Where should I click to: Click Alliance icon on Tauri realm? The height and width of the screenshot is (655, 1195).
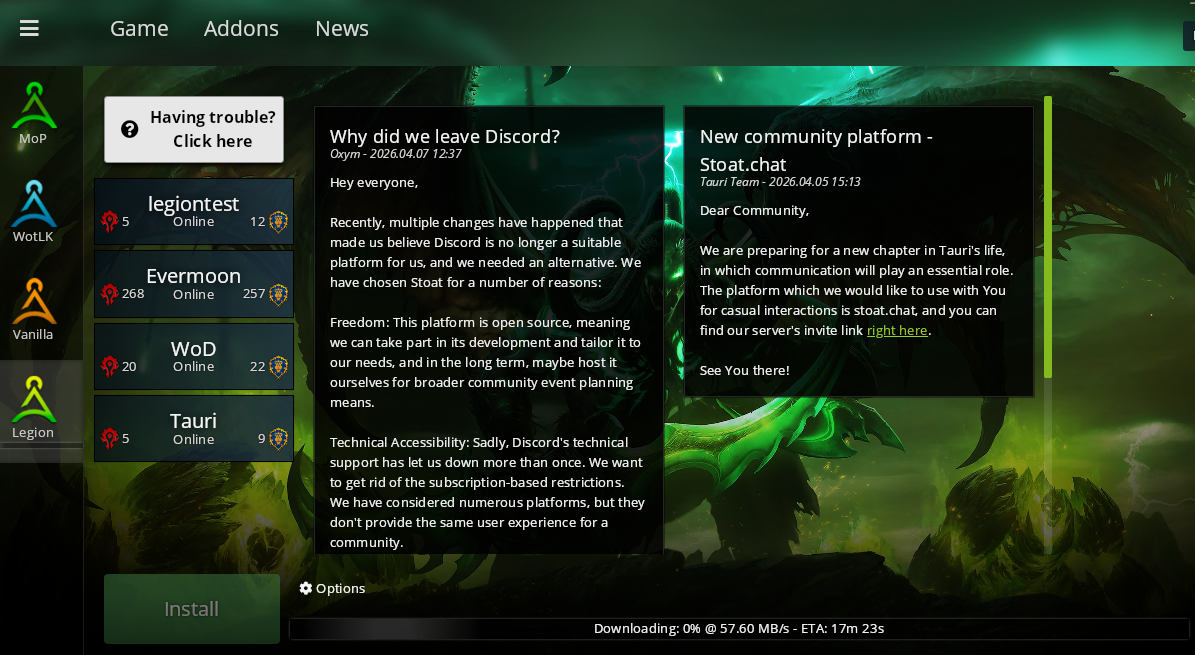click(278, 438)
